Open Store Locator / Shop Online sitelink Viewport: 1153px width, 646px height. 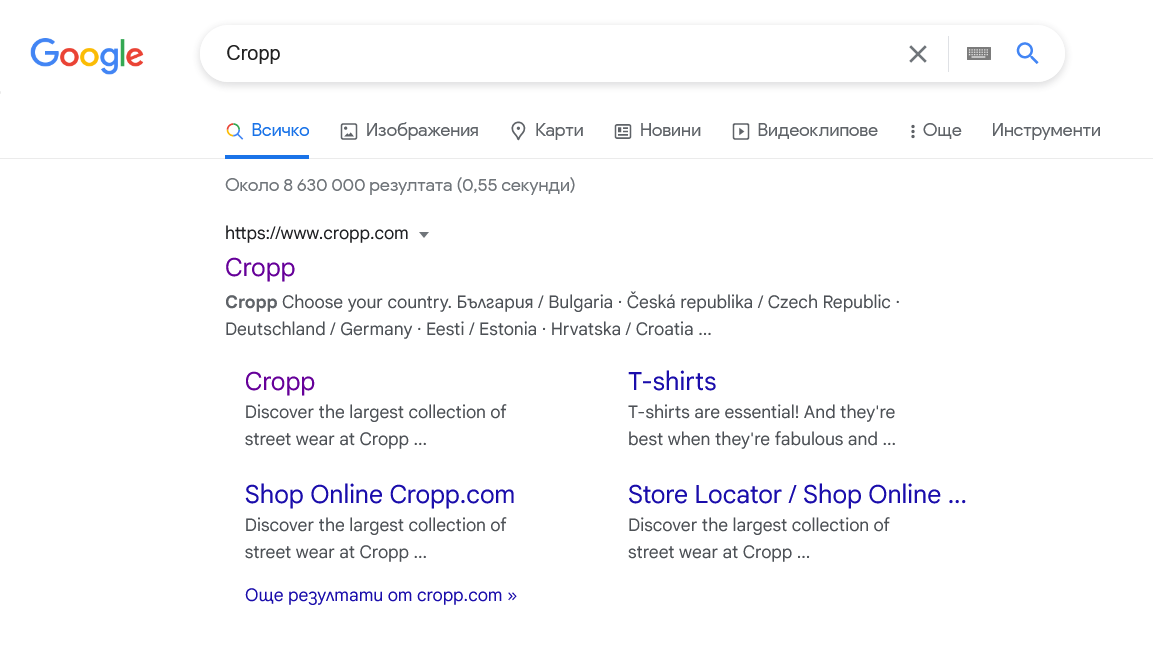pos(796,494)
